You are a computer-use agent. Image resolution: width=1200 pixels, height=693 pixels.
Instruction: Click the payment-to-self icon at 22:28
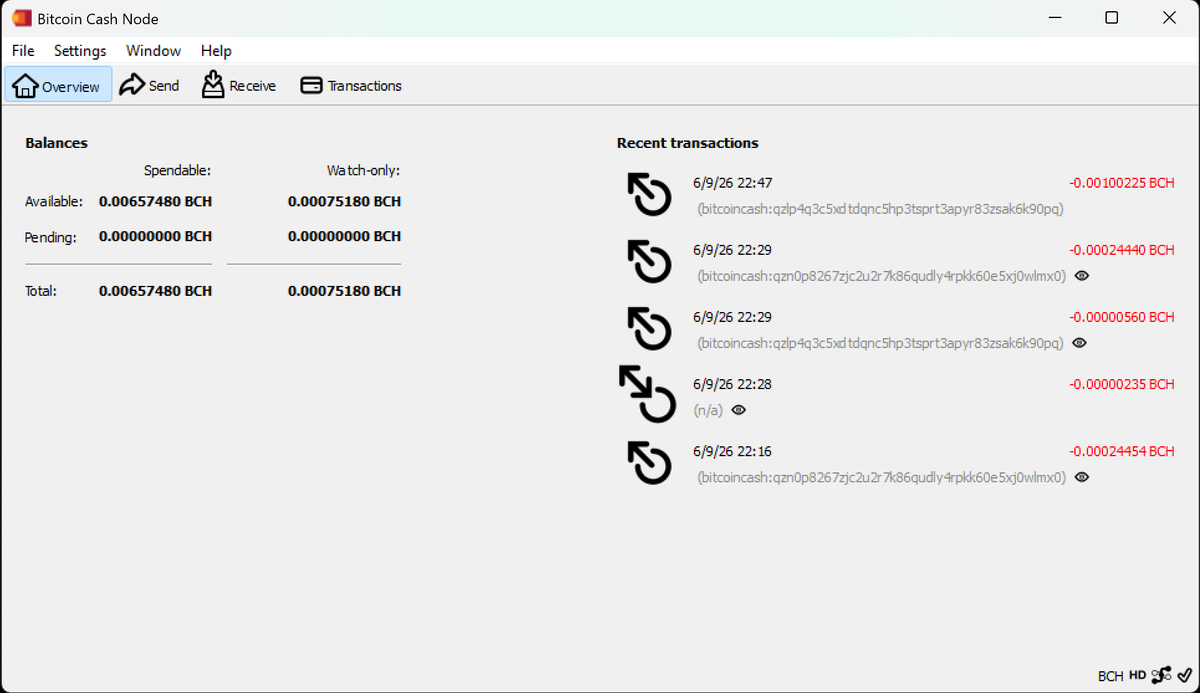pyautogui.click(x=647, y=395)
